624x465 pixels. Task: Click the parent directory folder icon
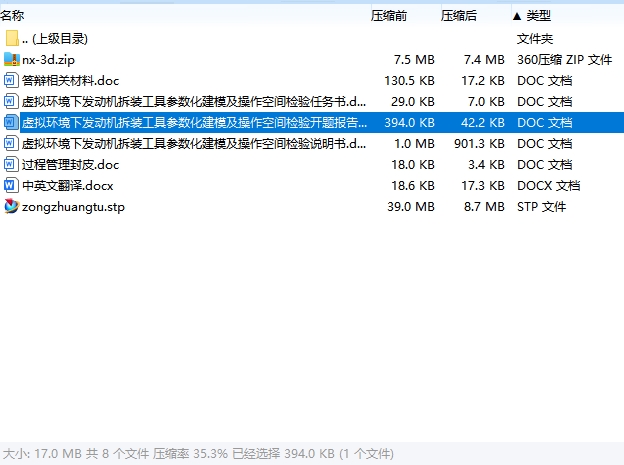click(12, 39)
